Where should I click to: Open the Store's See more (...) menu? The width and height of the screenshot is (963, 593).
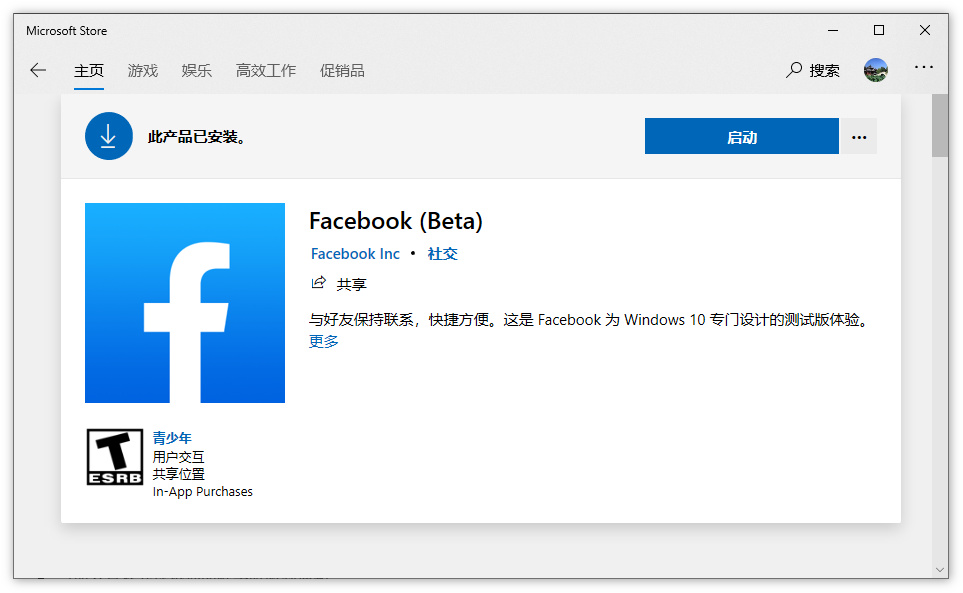pyautogui.click(x=923, y=70)
